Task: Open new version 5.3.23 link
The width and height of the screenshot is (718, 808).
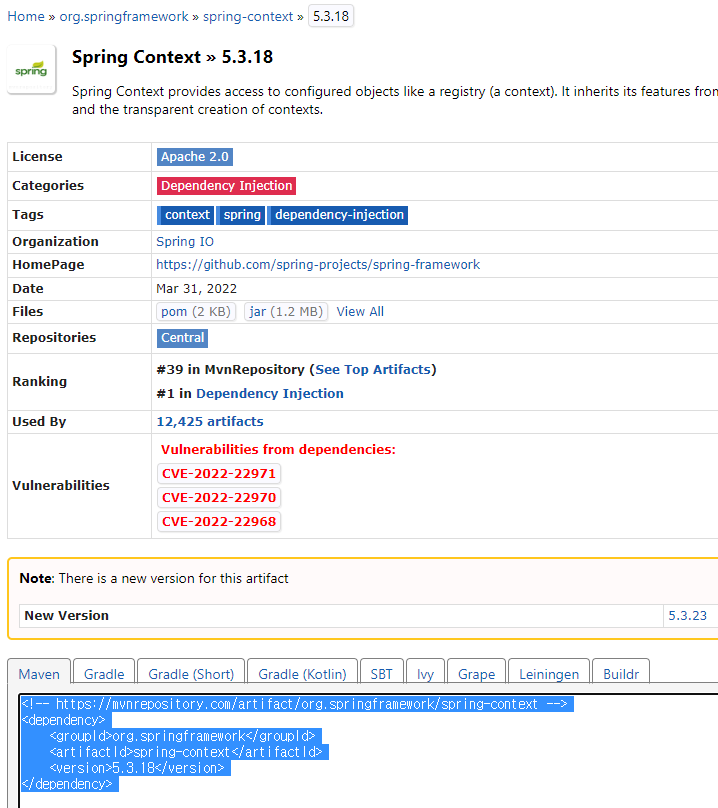Action: coord(688,616)
